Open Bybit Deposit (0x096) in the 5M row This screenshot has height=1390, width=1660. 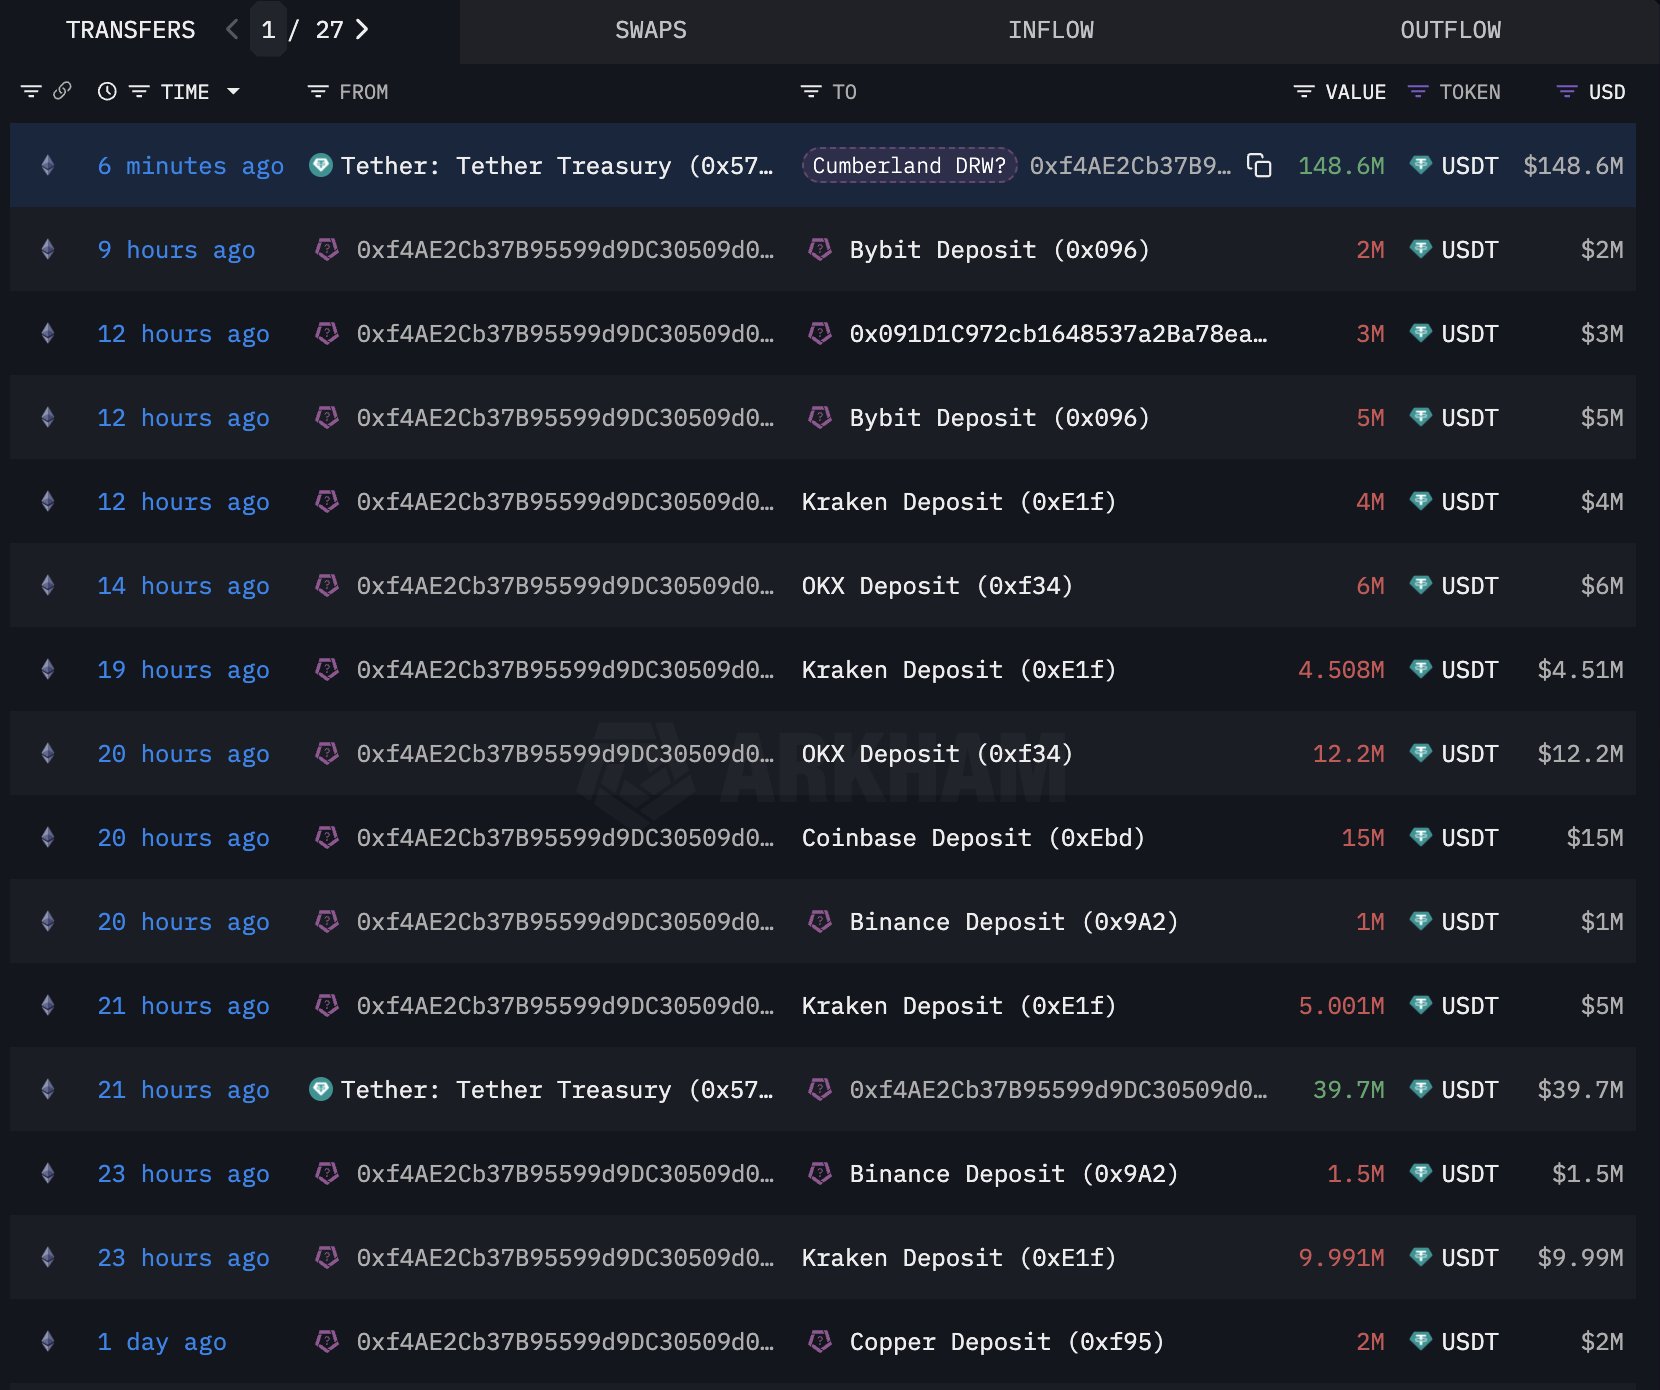tap(999, 418)
